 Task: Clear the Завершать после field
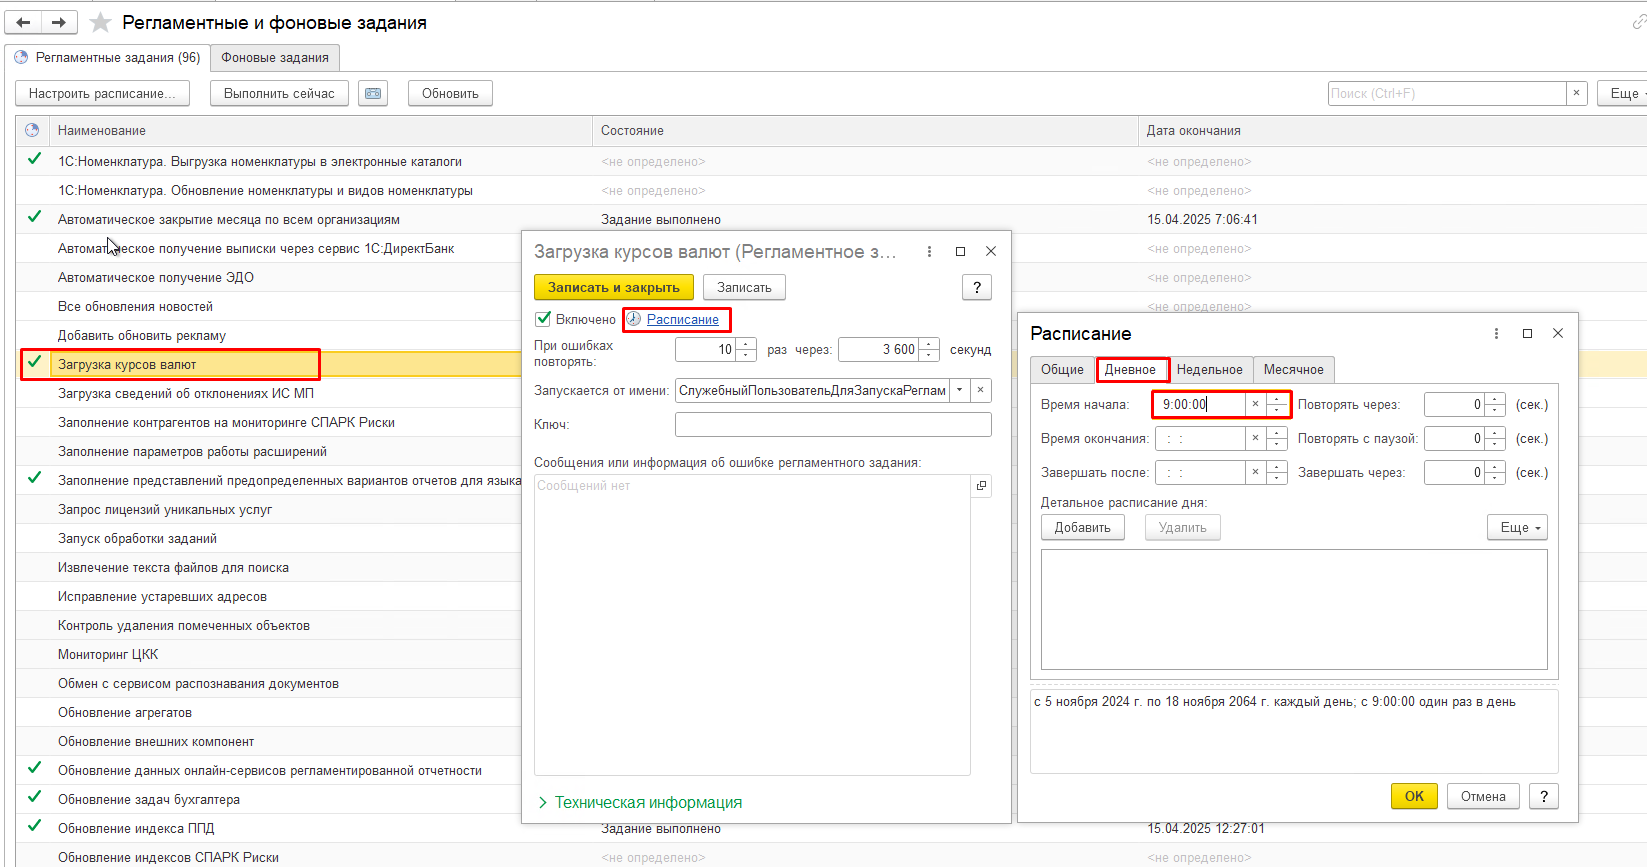(1255, 472)
